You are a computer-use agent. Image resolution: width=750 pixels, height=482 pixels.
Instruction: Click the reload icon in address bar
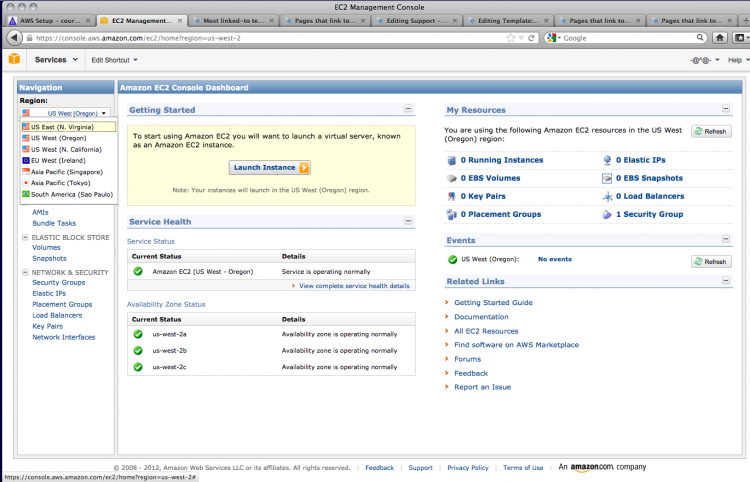531,38
